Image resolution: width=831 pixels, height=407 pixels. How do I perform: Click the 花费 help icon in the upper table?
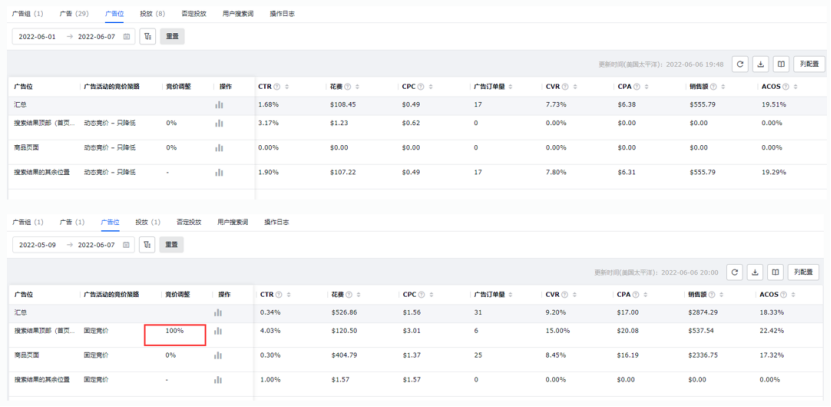point(347,86)
